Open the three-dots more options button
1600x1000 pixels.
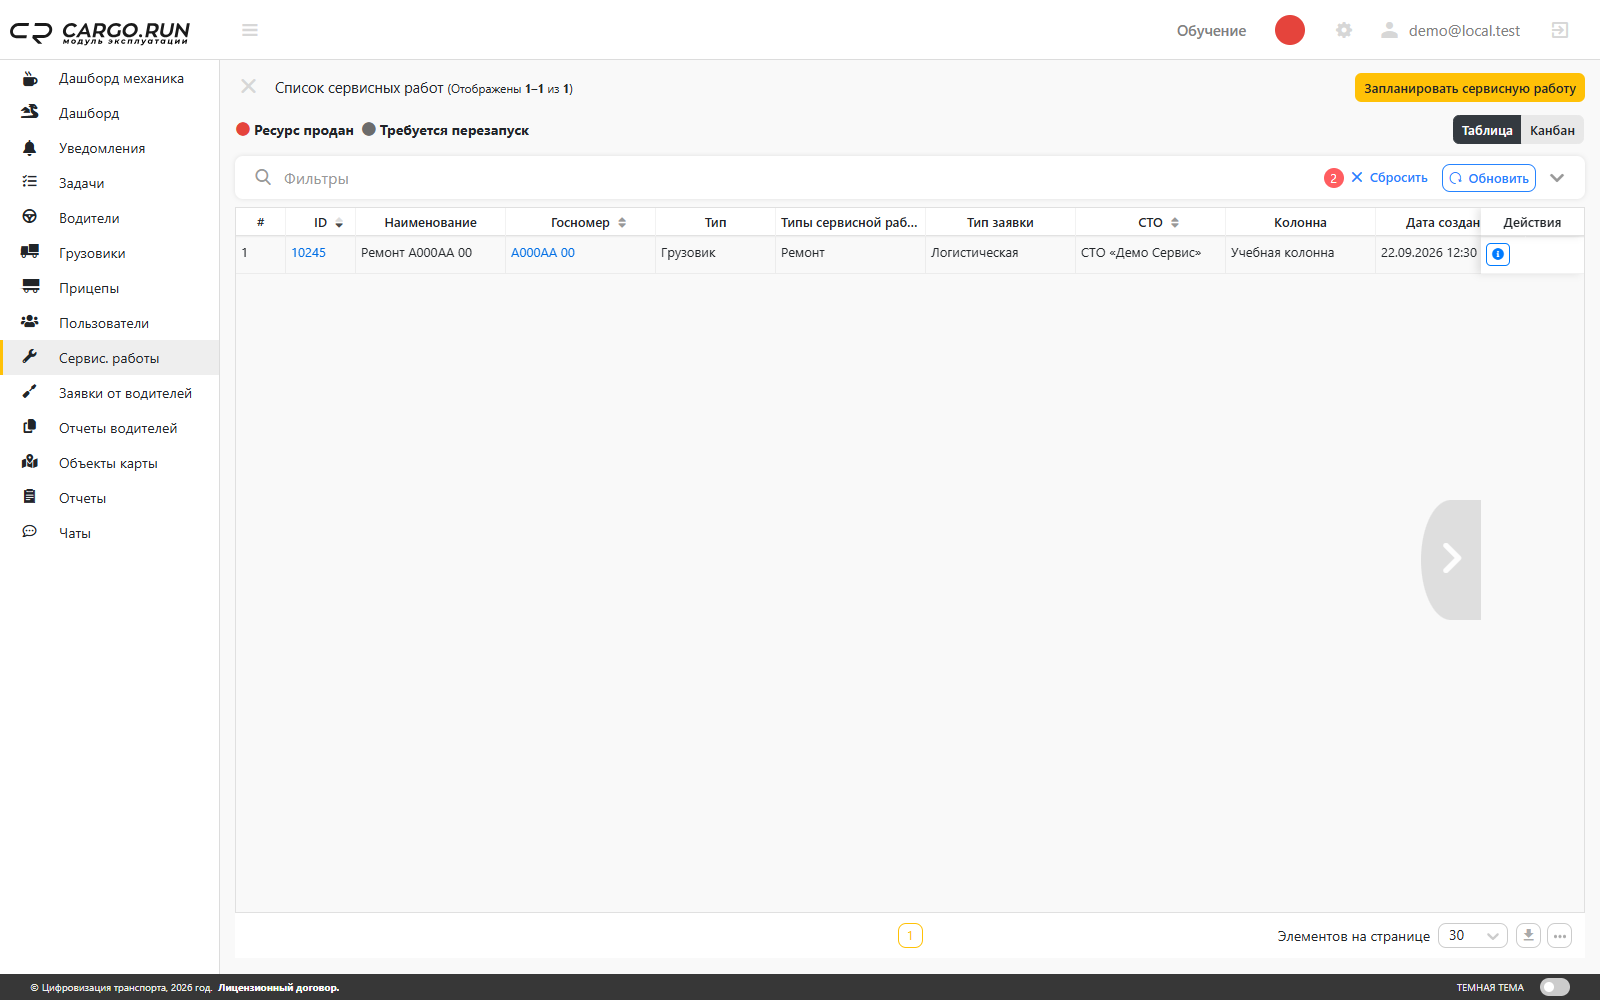click(x=1560, y=936)
